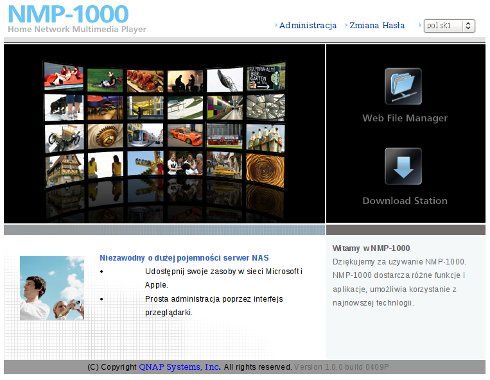Click heading 'Niezawodny o dużej pojemności serwer NAS'

click(184, 258)
